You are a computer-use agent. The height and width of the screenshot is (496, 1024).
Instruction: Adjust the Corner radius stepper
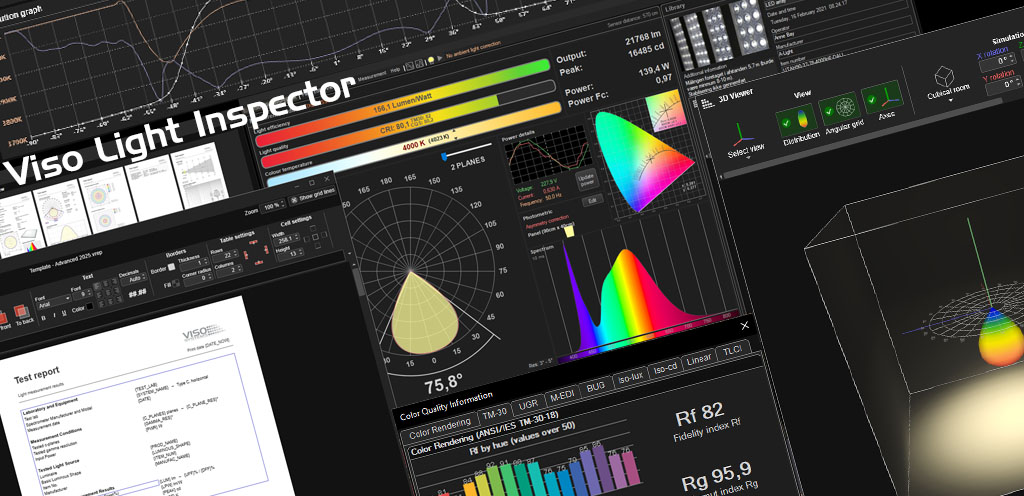click(199, 278)
